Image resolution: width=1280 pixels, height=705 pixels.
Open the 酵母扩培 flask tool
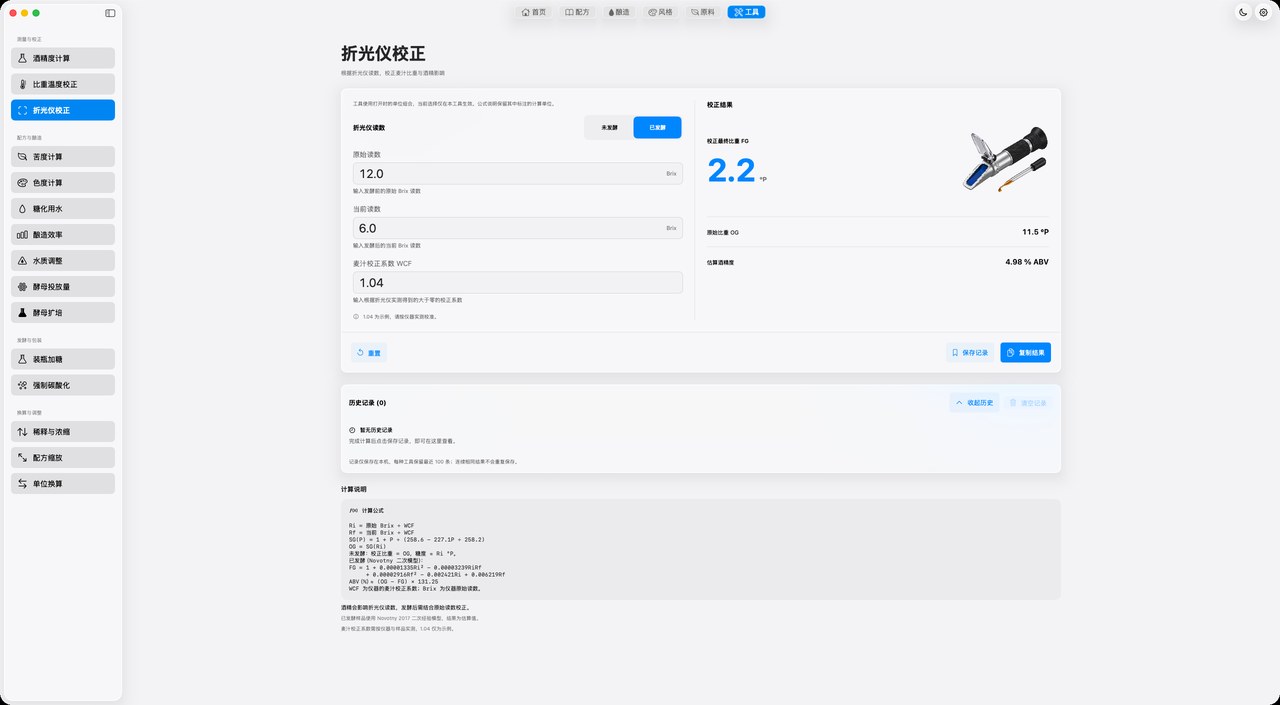[x=63, y=312]
